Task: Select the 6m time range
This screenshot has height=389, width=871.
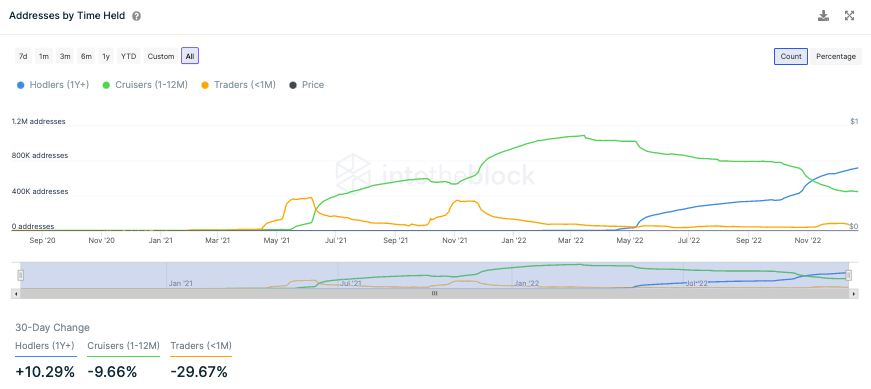Action: pos(86,56)
